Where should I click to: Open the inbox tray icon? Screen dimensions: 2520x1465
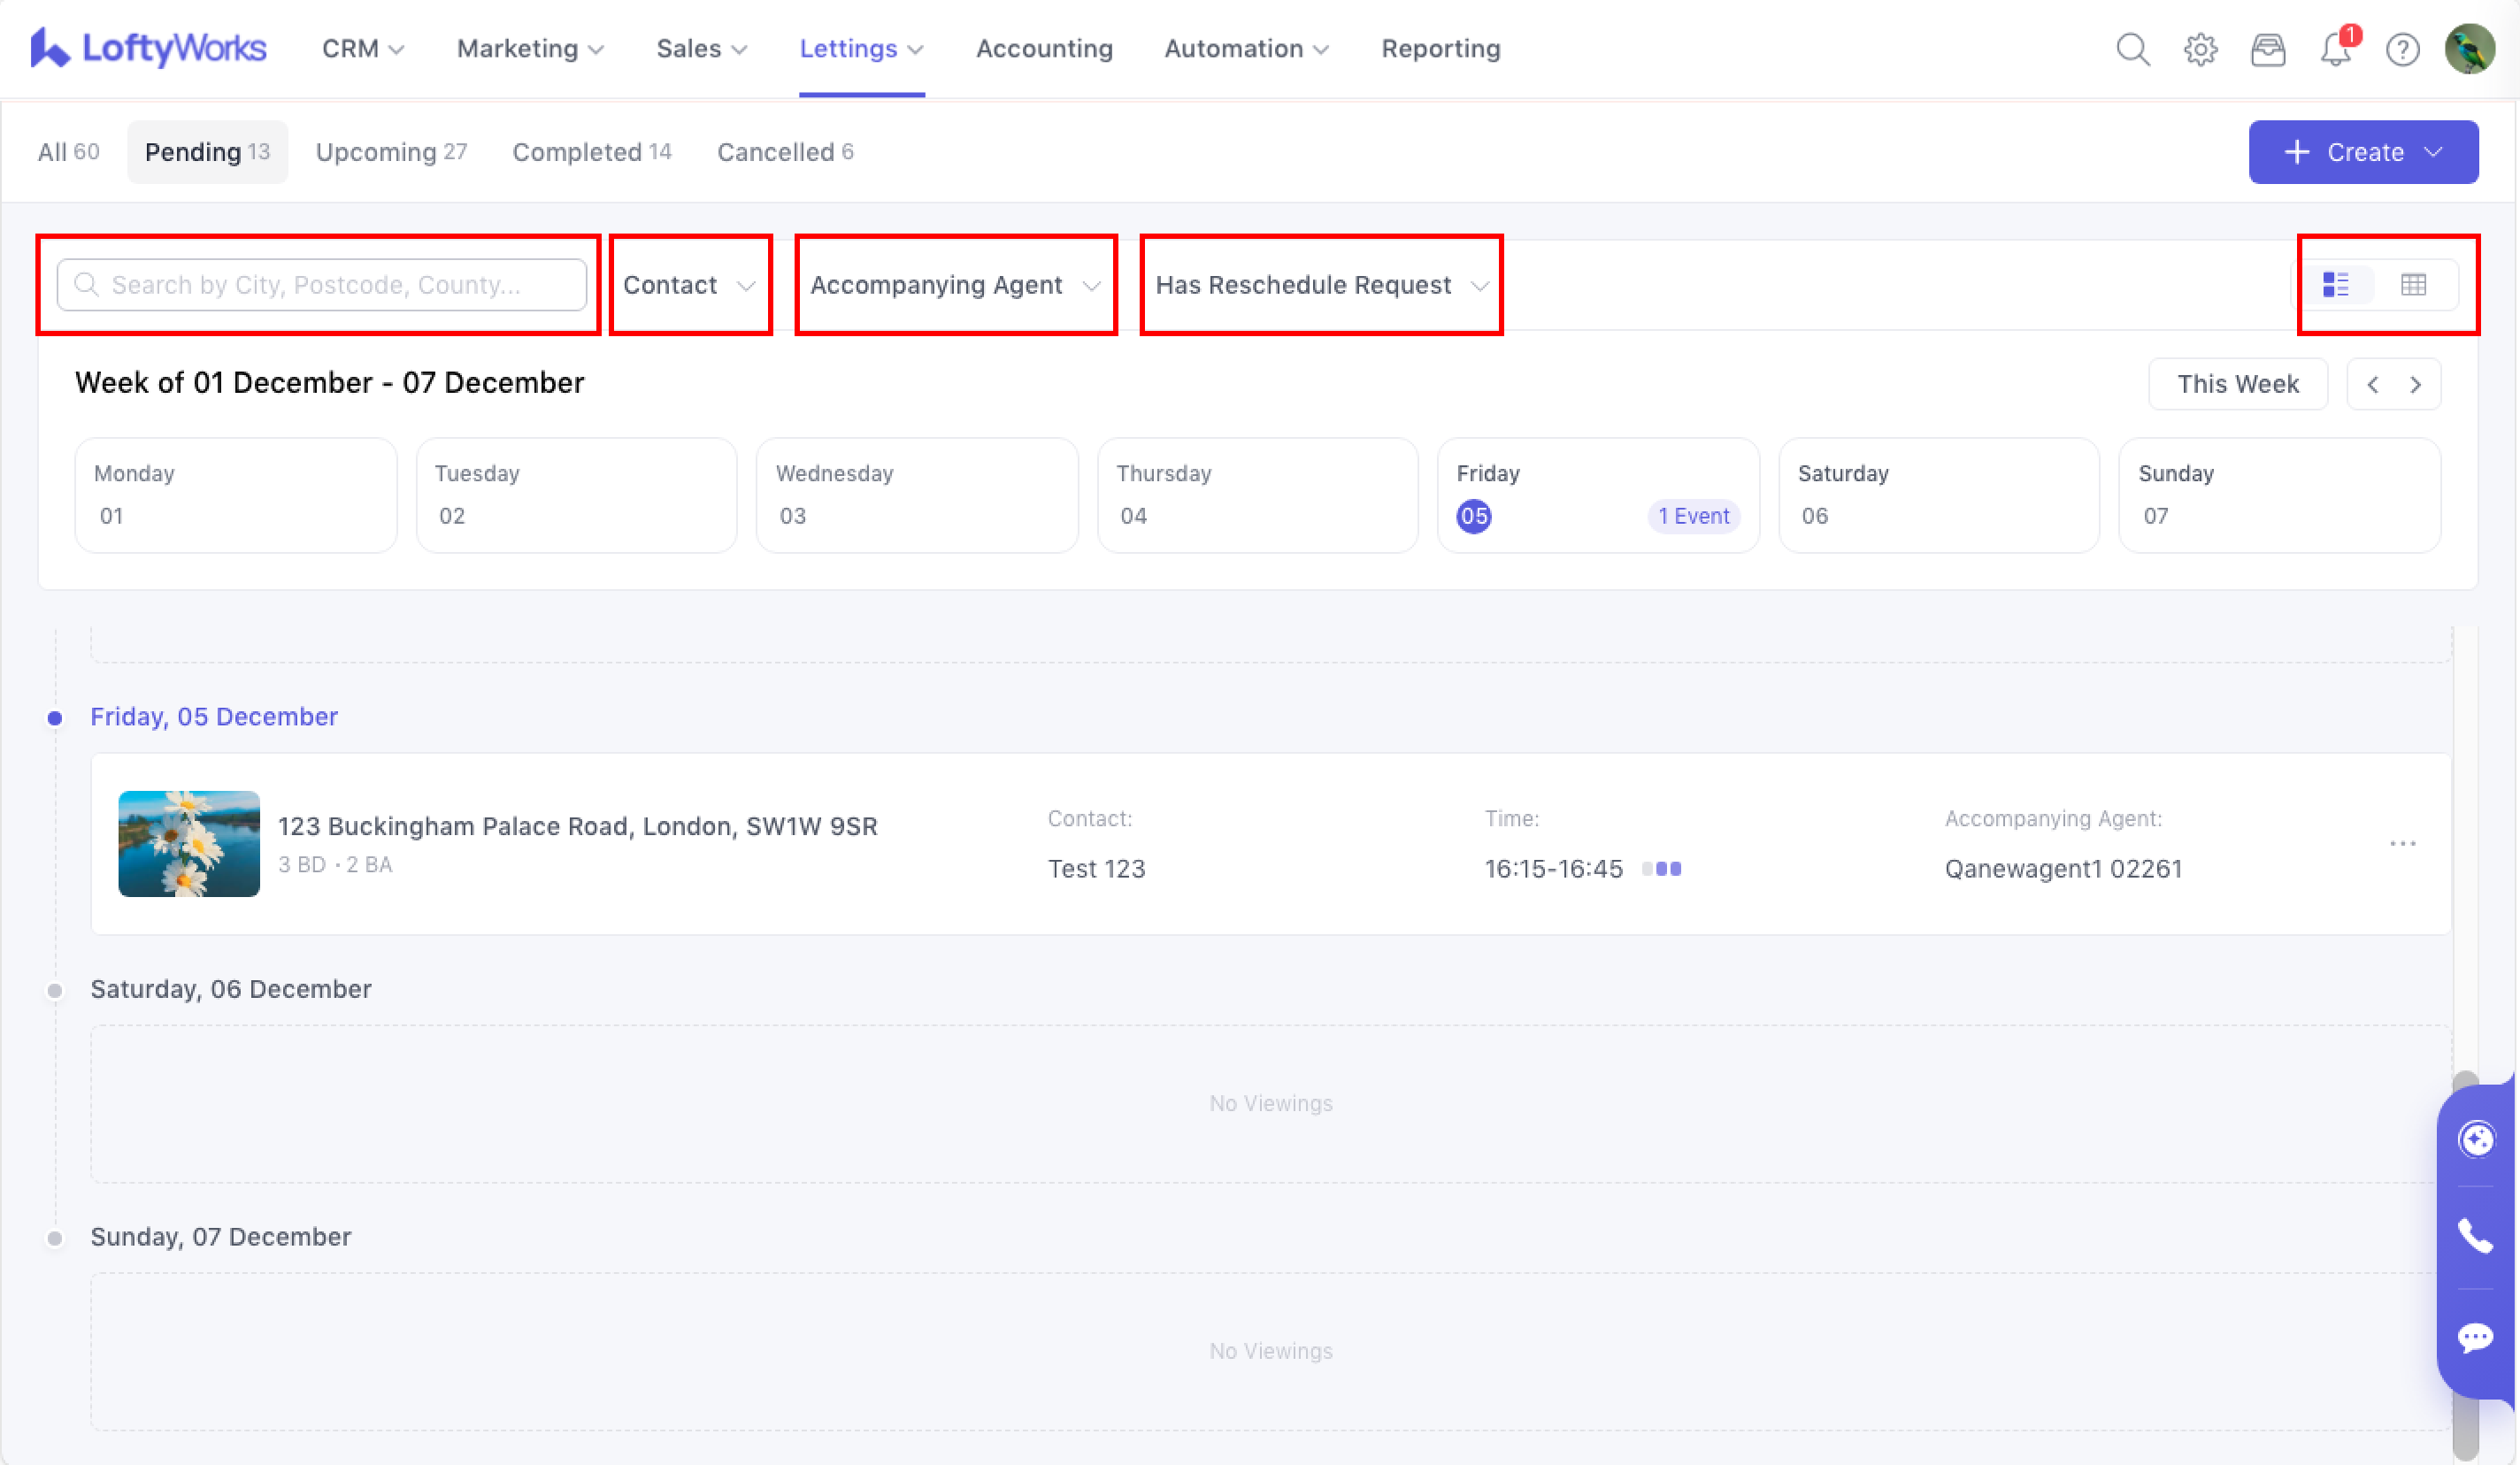coord(2267,49)
